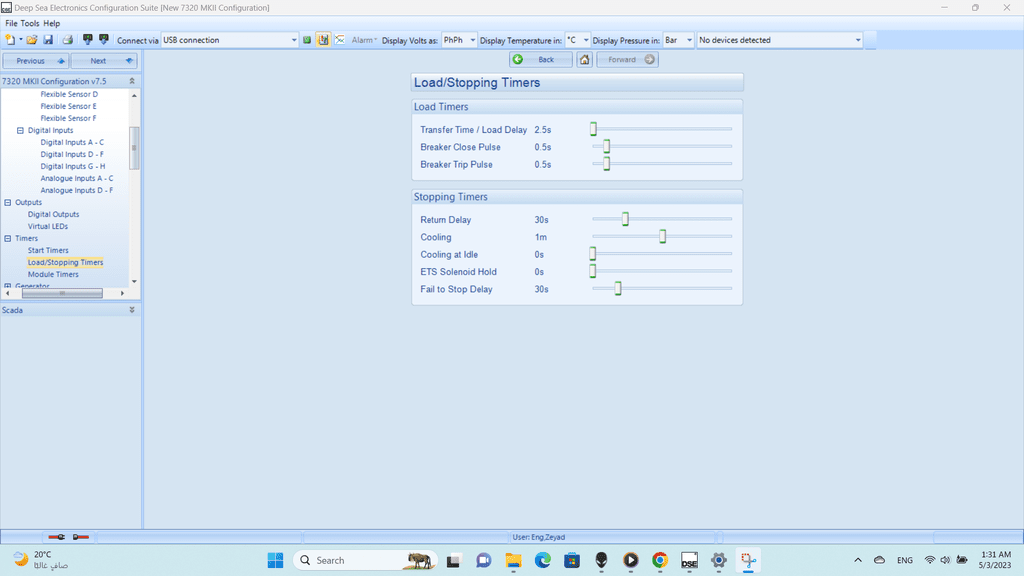Click the highlighted orange toolbar icon

tap(323, 40)
